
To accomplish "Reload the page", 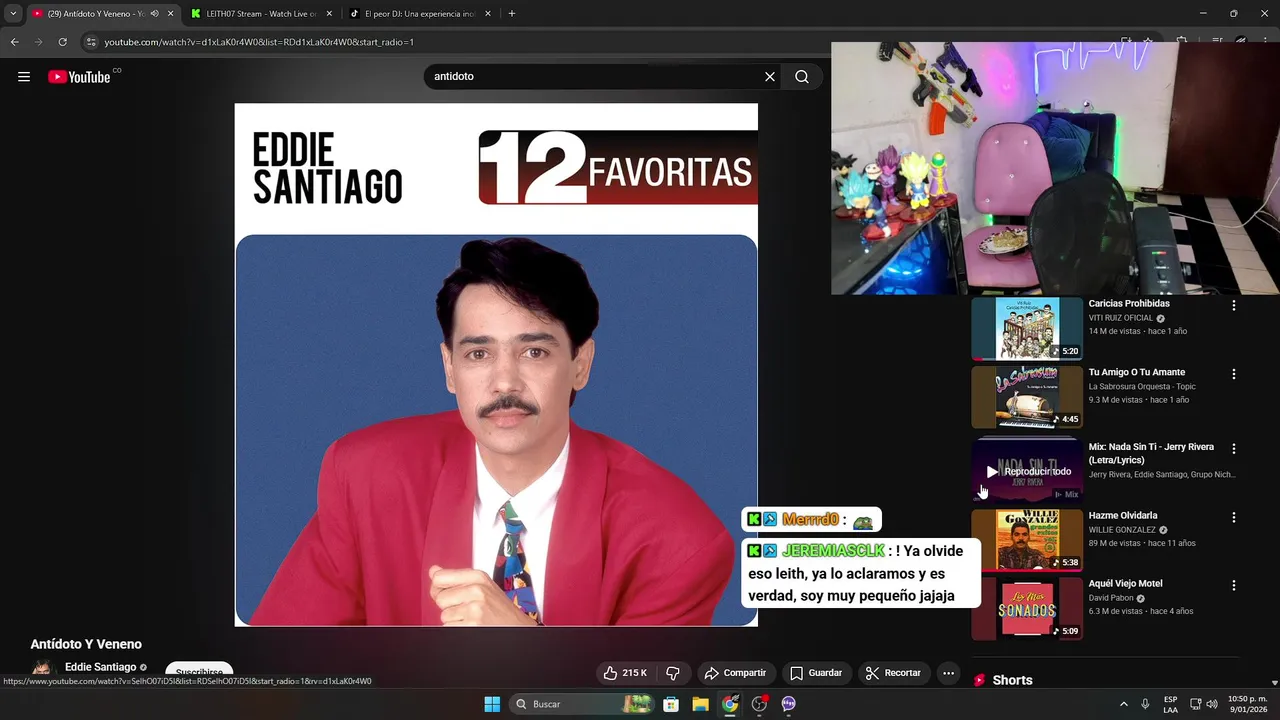I will point(62,42).
